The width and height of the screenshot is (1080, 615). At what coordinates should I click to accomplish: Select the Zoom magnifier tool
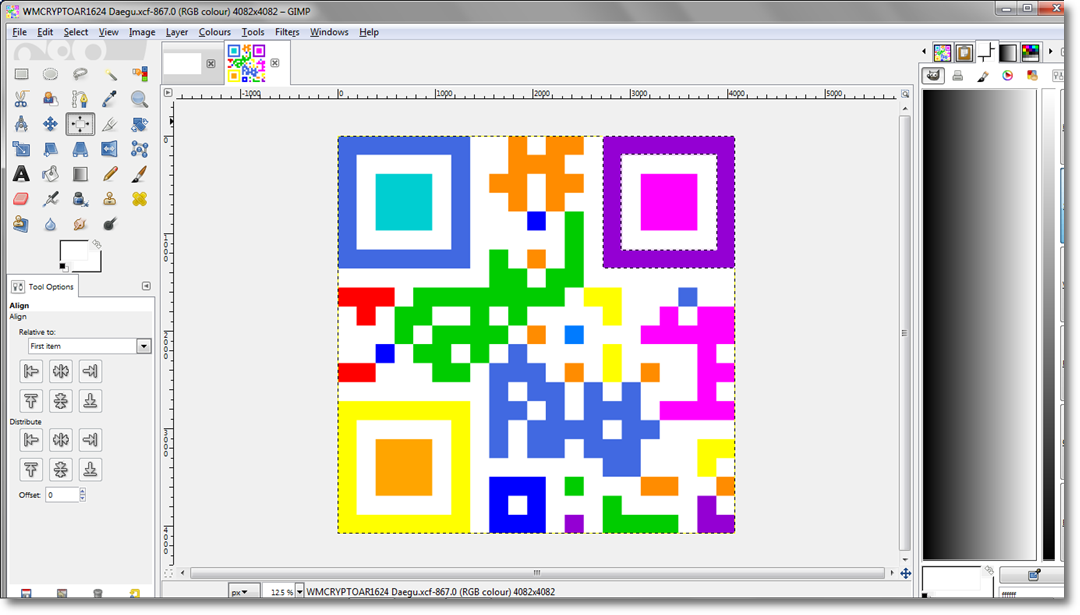point(139,99)
